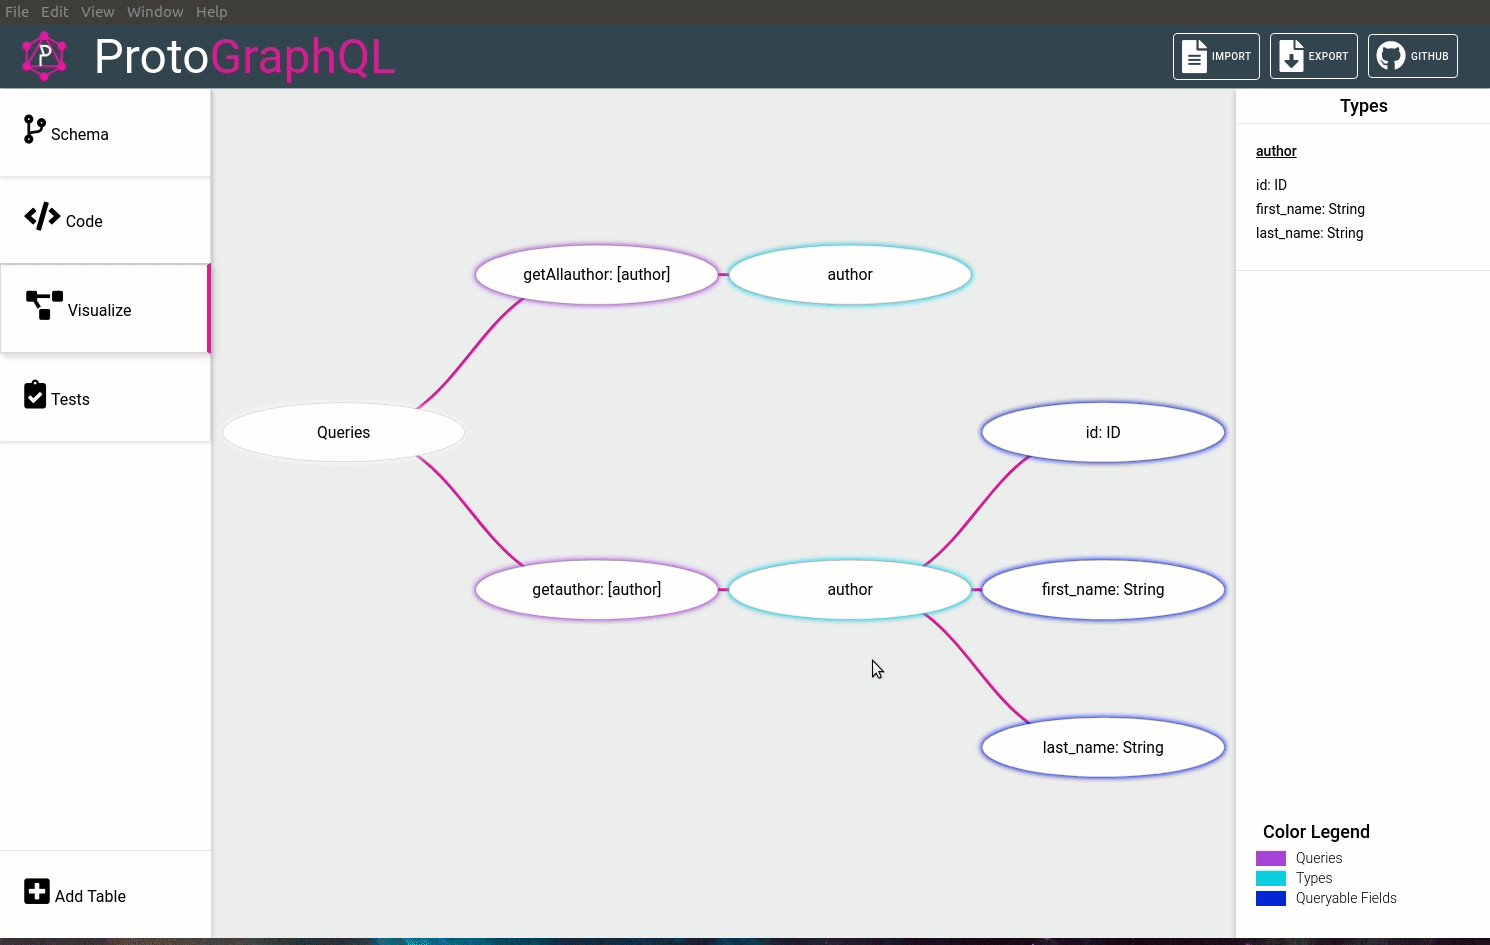Screen dimensions: 1490x945
Task: Click the Export download icon
Action: click(1291, 56)
